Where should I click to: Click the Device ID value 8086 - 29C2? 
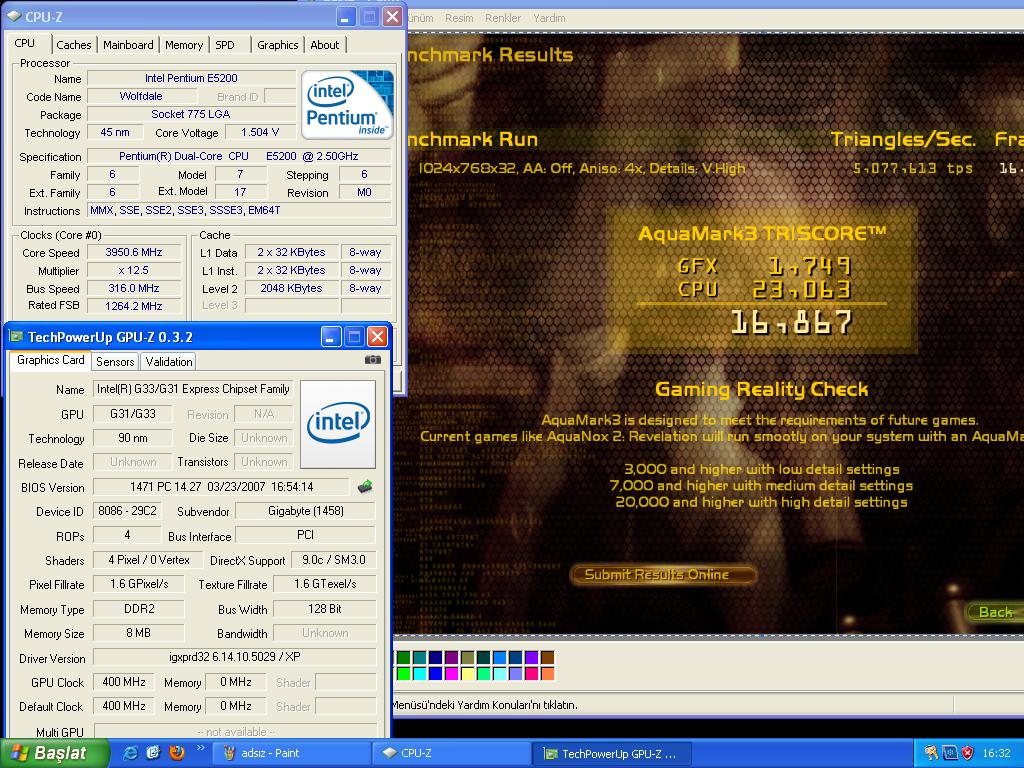tap(127, 511)
